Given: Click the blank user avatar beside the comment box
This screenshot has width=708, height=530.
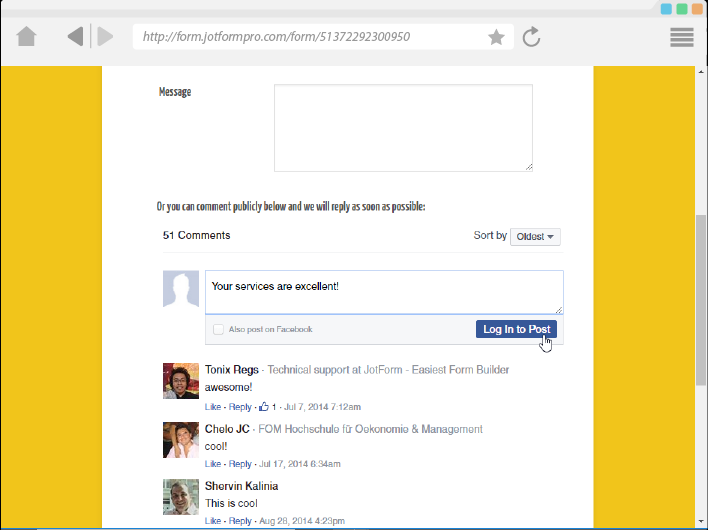Looking at the screenshot, I should pyautogui.click(x=181, y=289).
